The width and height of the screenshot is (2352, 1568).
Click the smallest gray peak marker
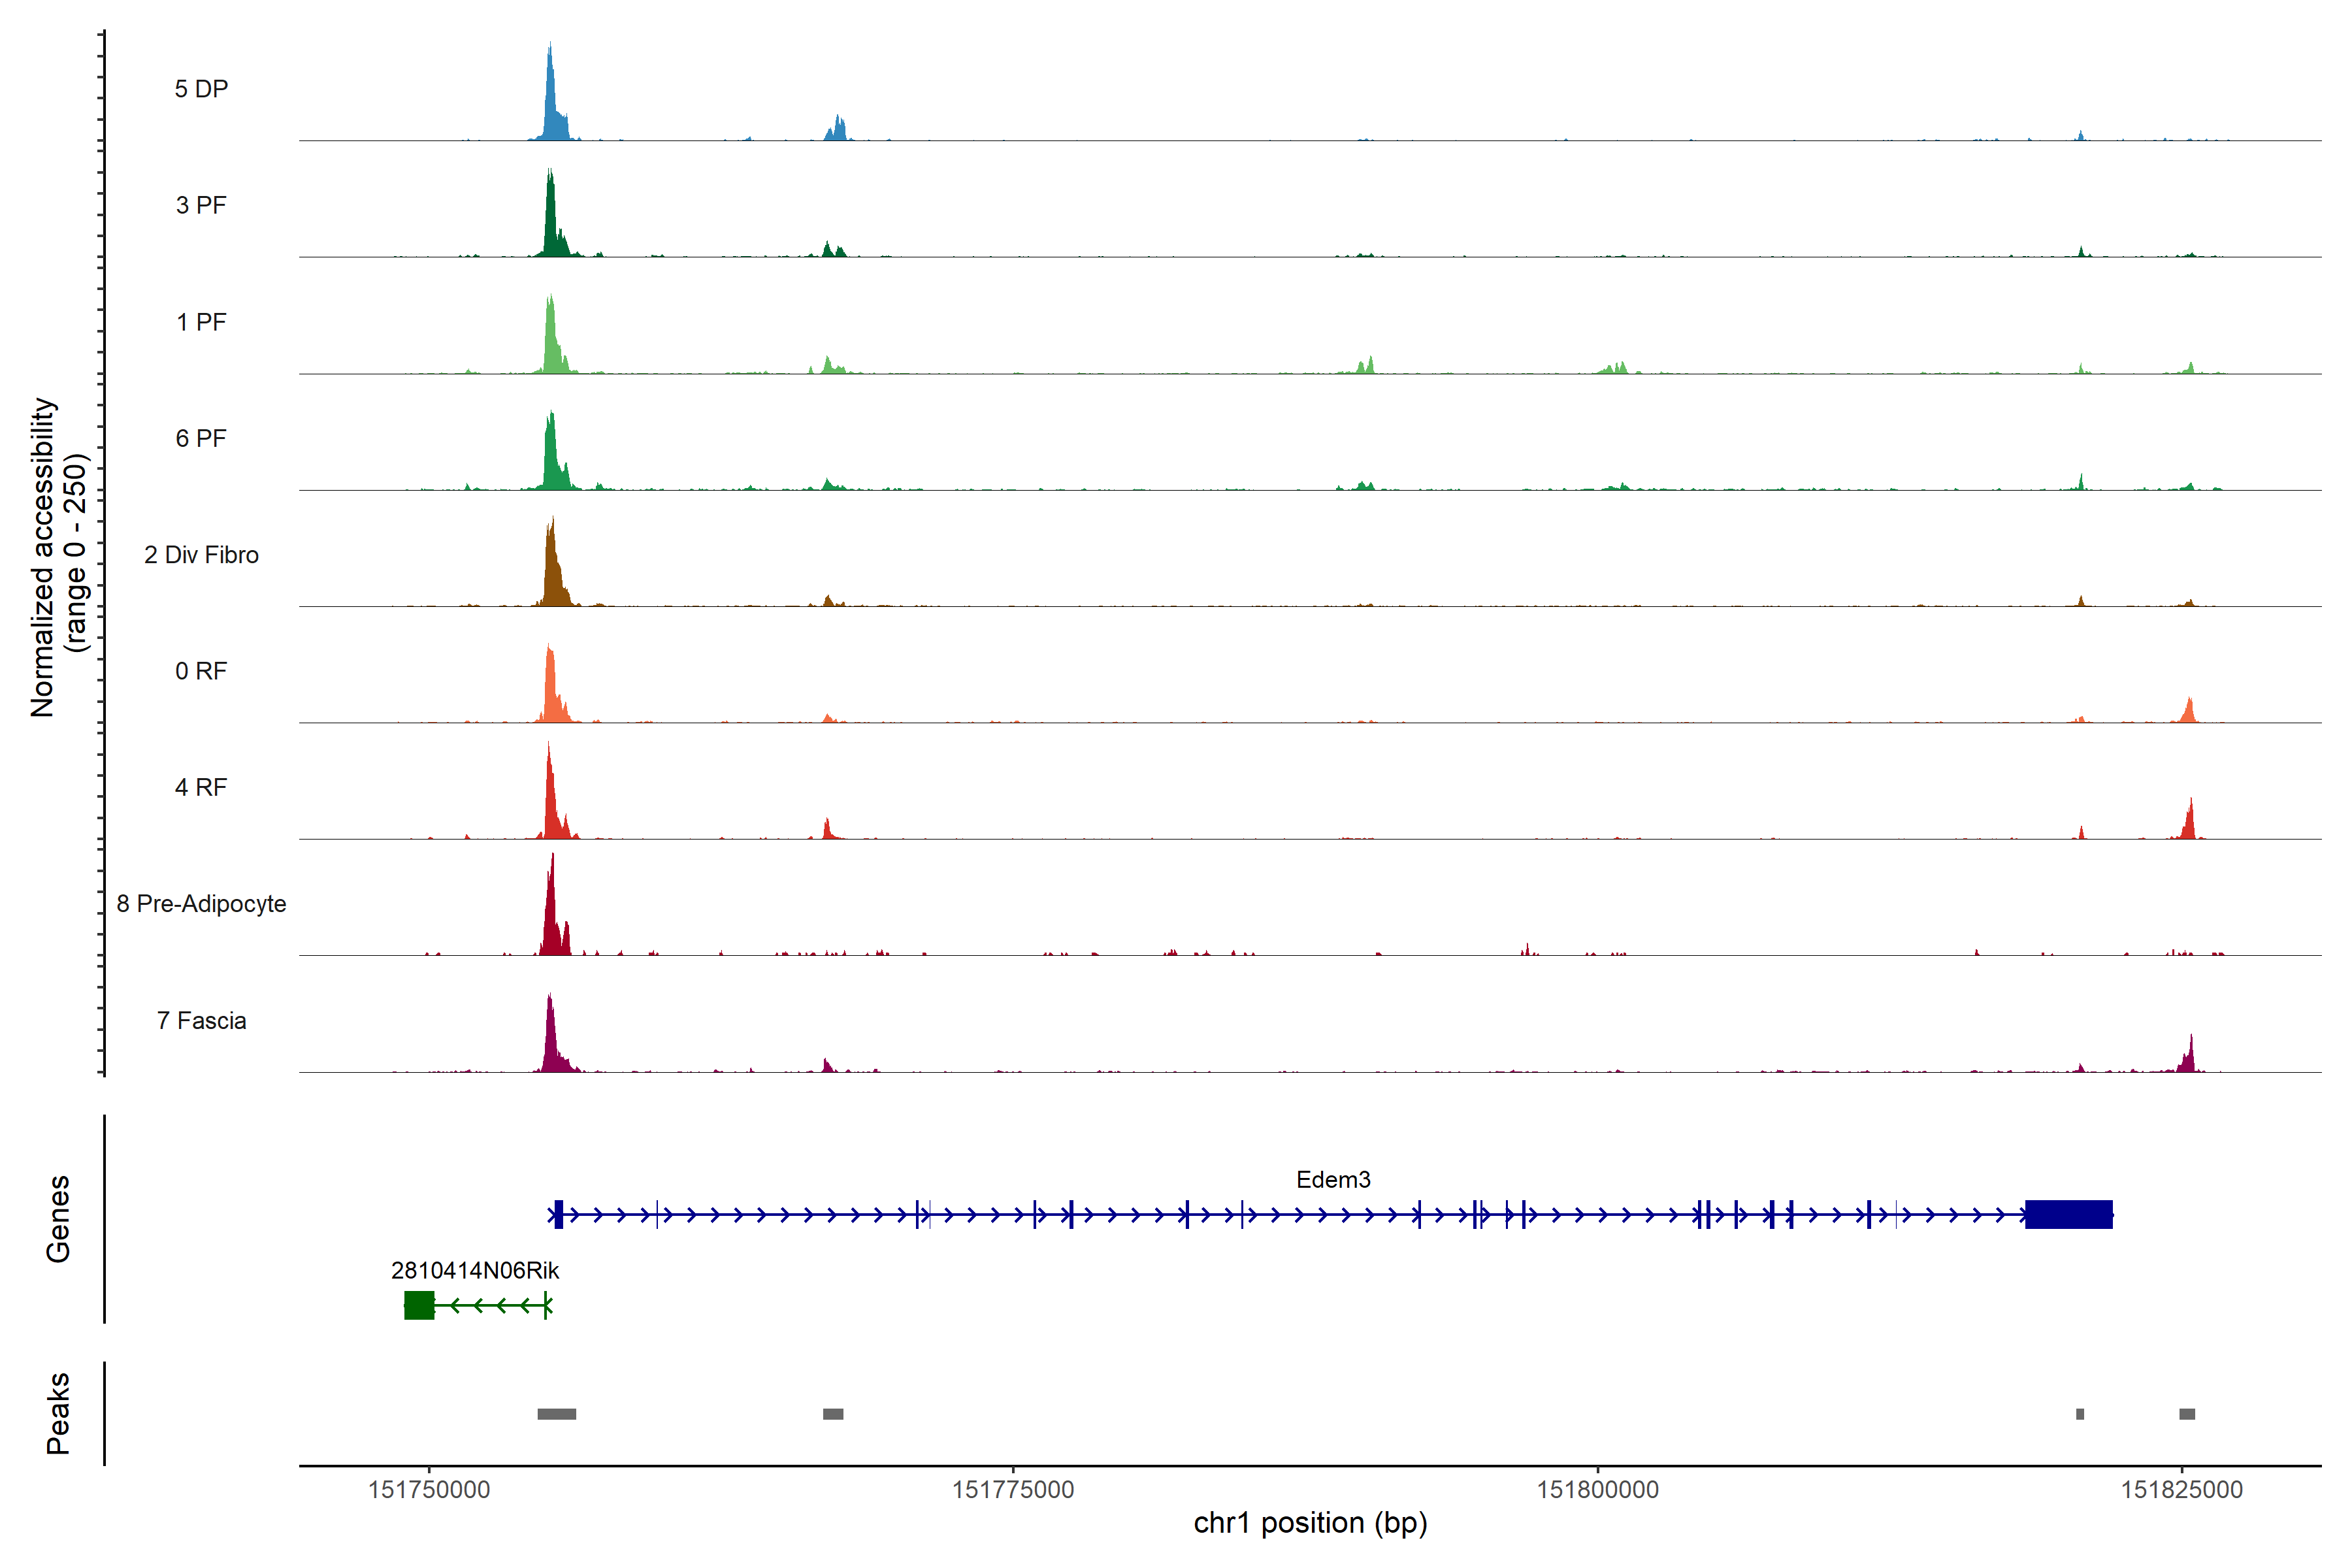coord(2080,1414)
